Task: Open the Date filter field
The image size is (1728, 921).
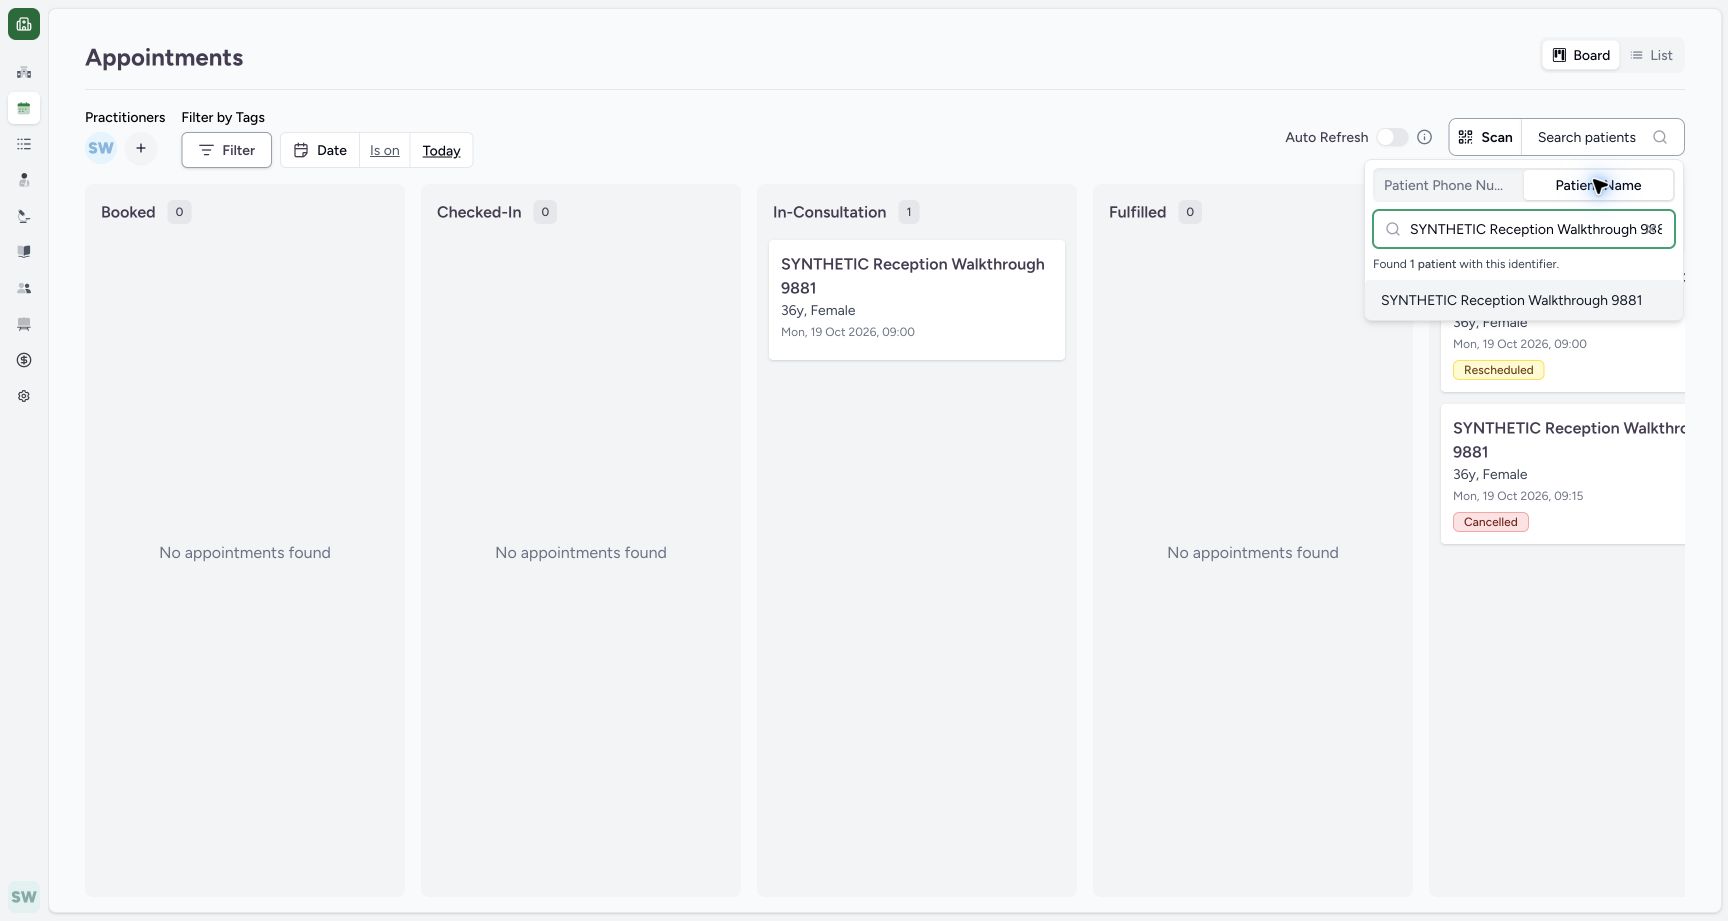Action: coord(320,150)
